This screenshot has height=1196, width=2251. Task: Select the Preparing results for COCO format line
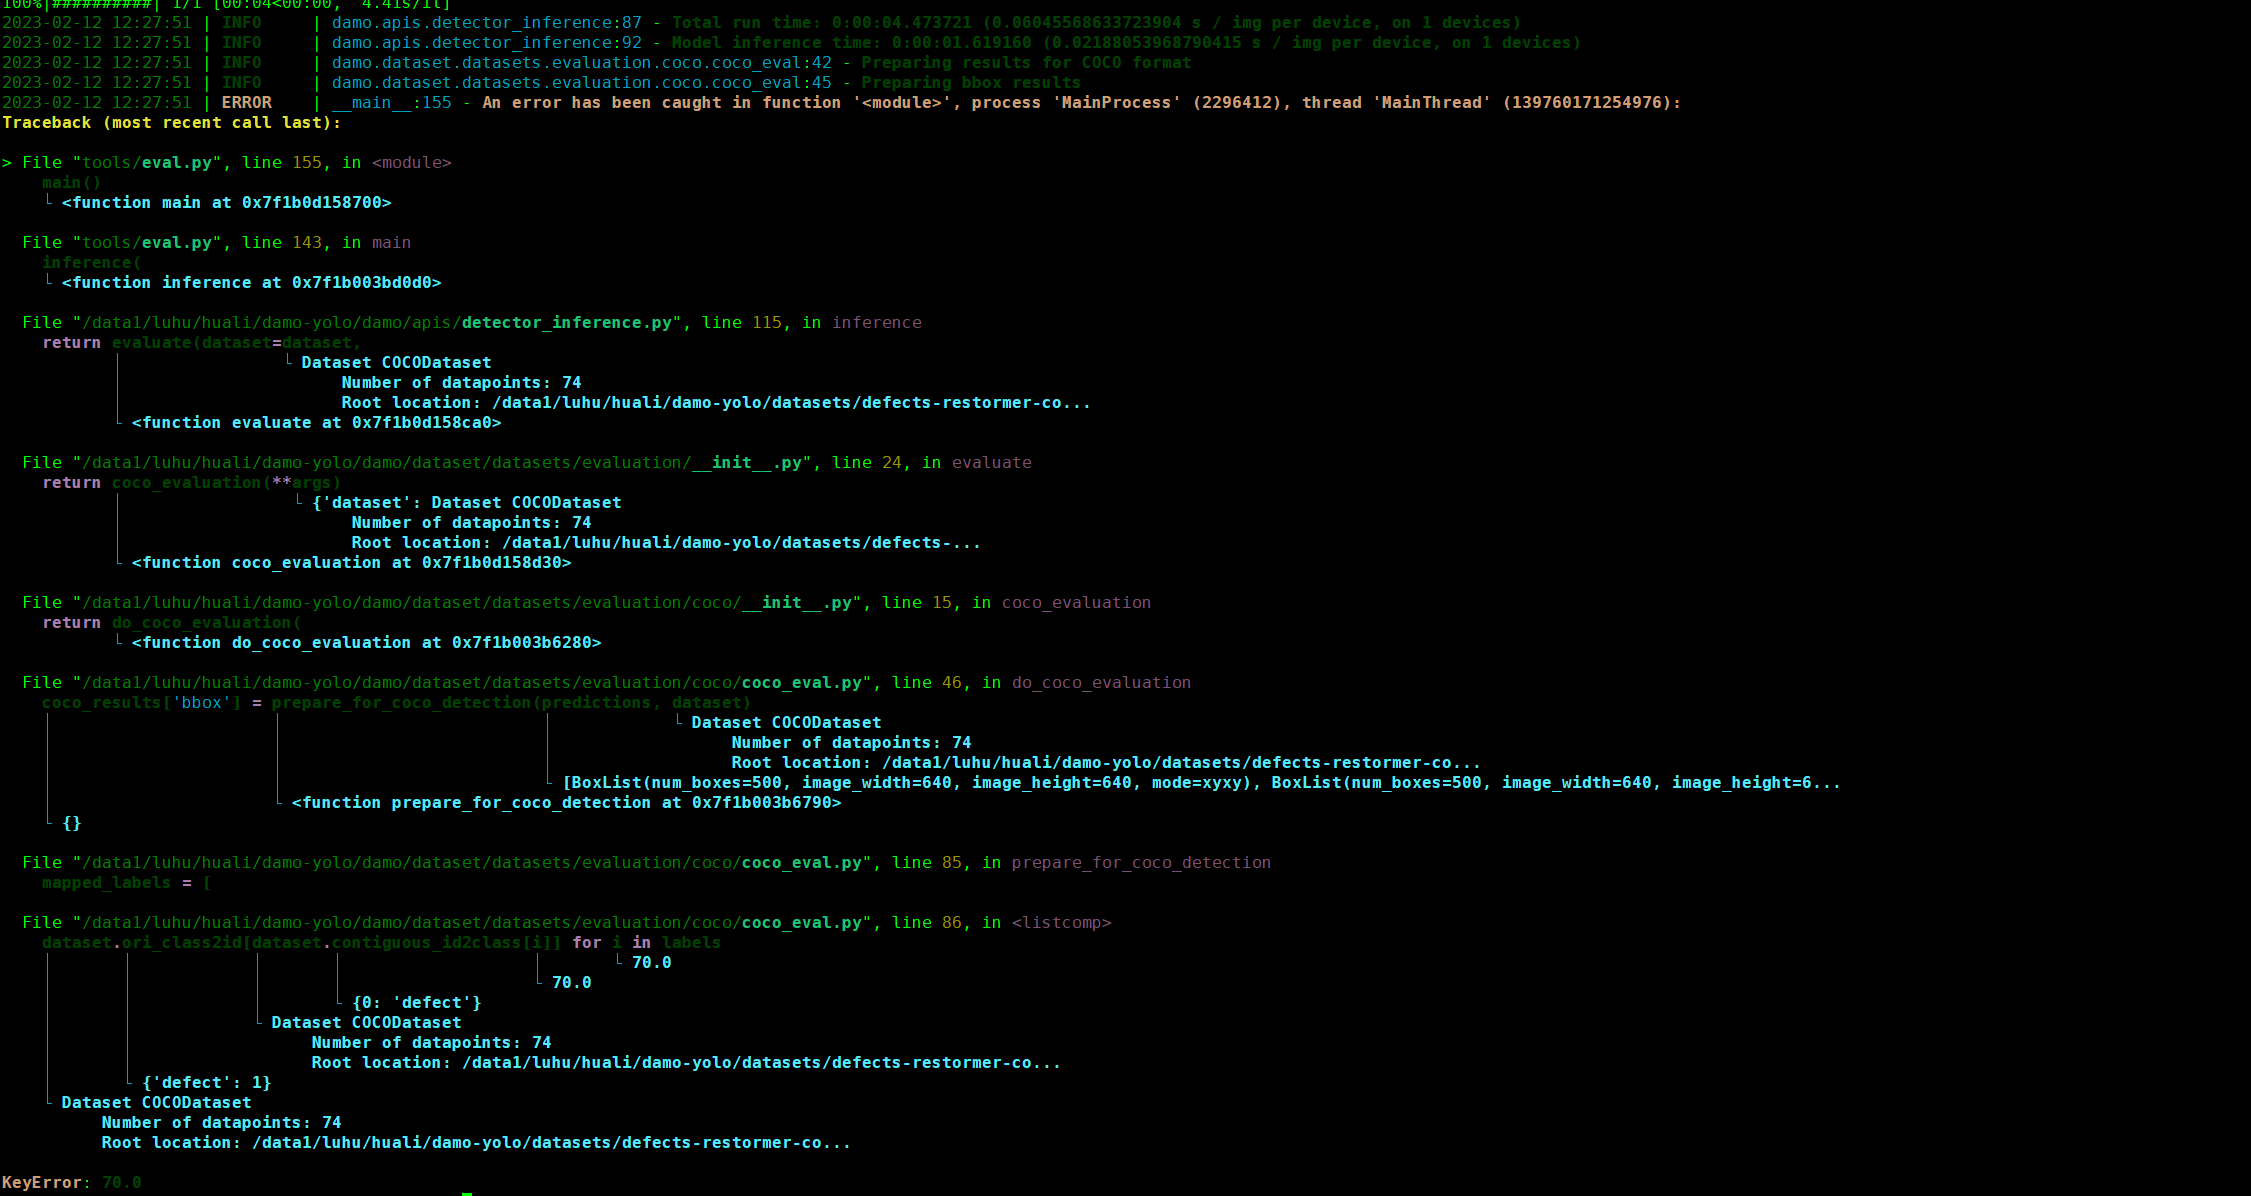click(x=1000, y=62)
